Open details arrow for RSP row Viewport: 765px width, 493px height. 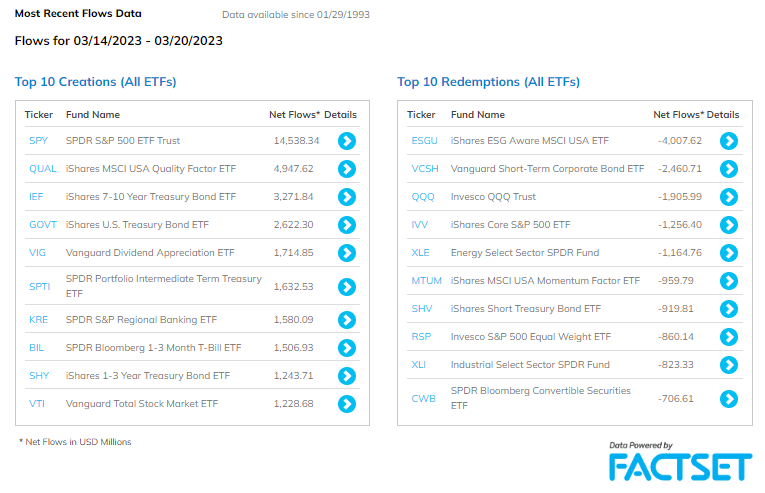729,337
